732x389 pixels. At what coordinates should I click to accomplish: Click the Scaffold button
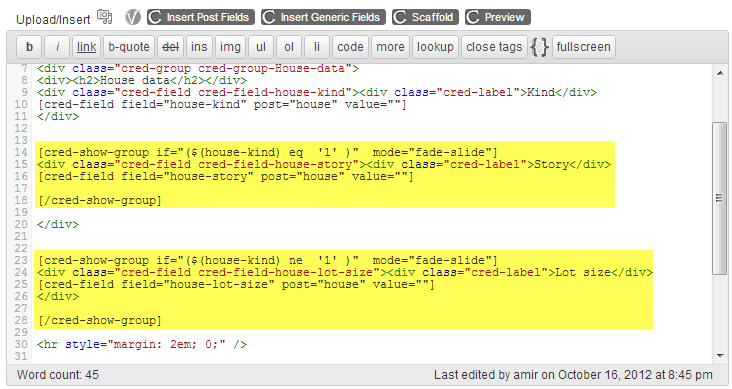tap(425, 17)
